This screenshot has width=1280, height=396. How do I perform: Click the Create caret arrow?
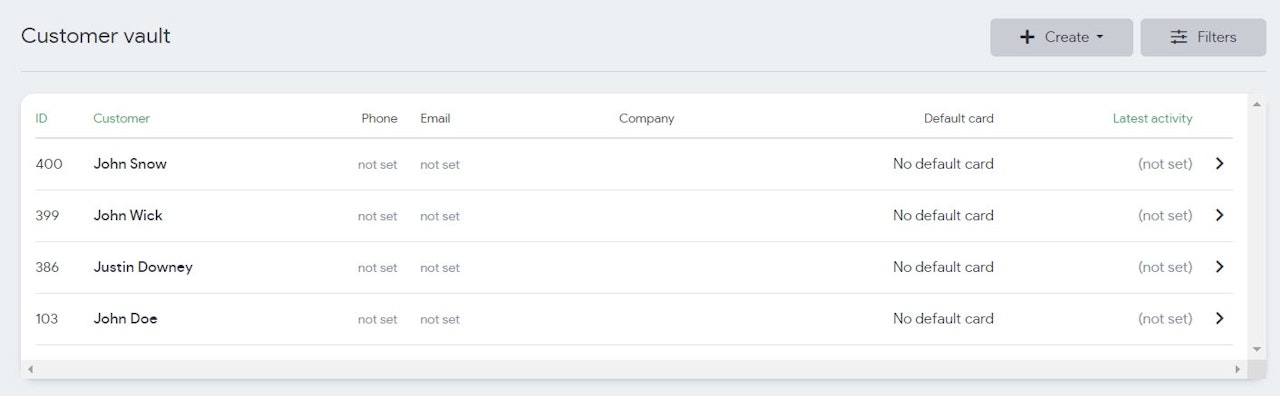tap(1100, 37)
